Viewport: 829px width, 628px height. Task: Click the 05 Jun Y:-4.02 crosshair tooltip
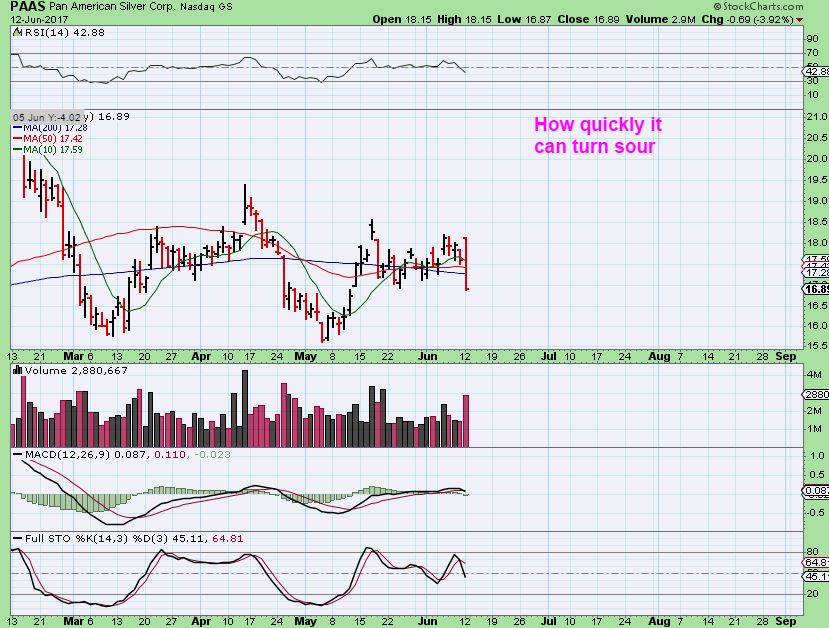(x=48, y=117)
